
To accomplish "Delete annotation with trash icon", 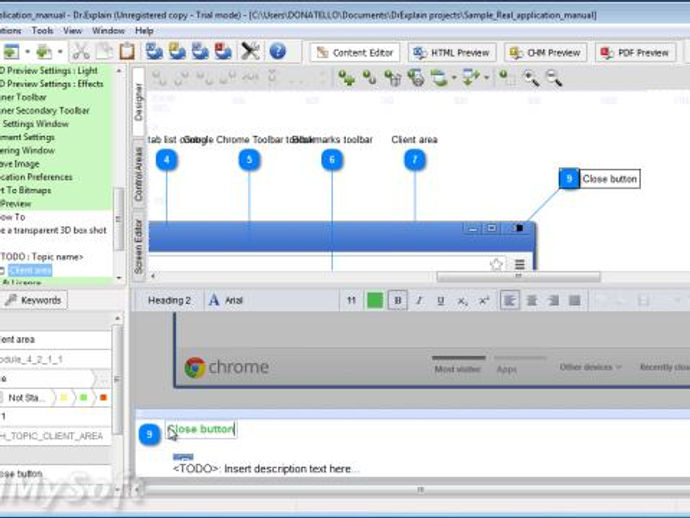I will pos(393,78).
